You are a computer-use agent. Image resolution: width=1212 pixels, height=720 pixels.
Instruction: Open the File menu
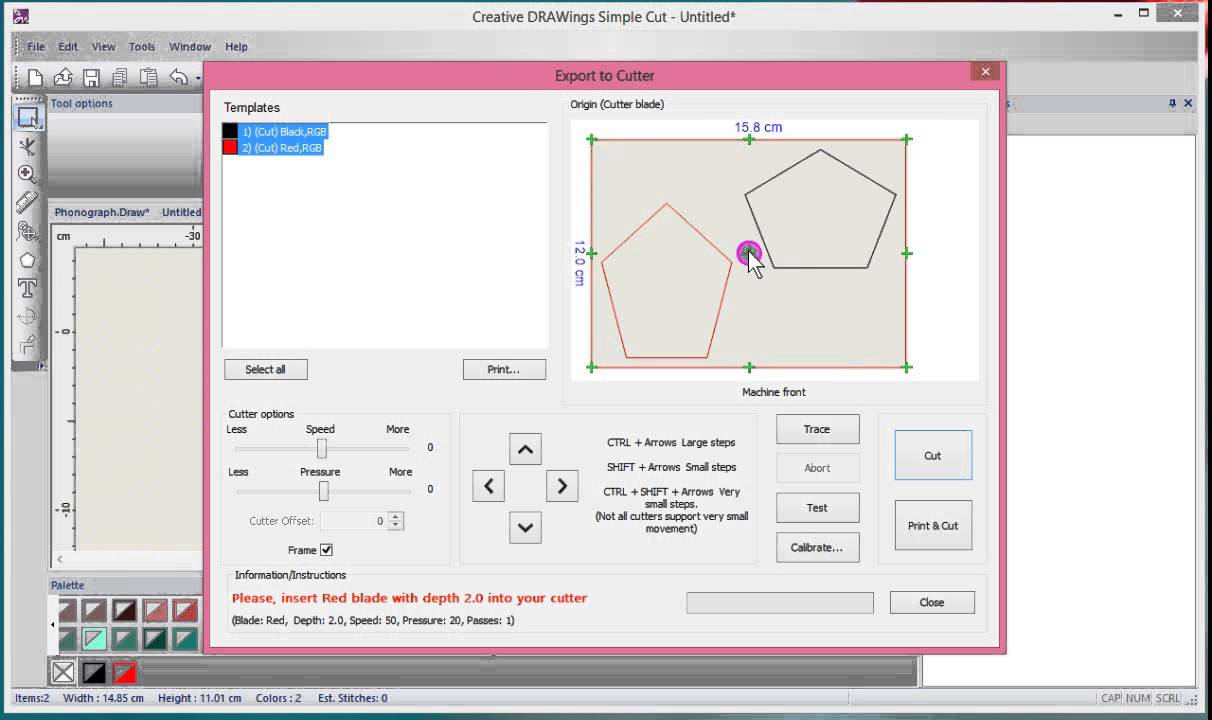[x=36, y=47]
